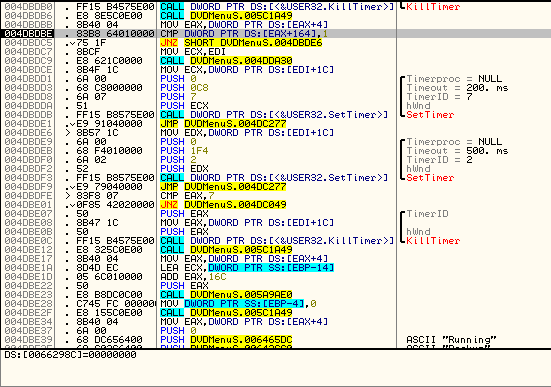Viewport: 551px width, 387px height.
Task: Click address 004DBDC5
Action: click(x=28, y=43)
